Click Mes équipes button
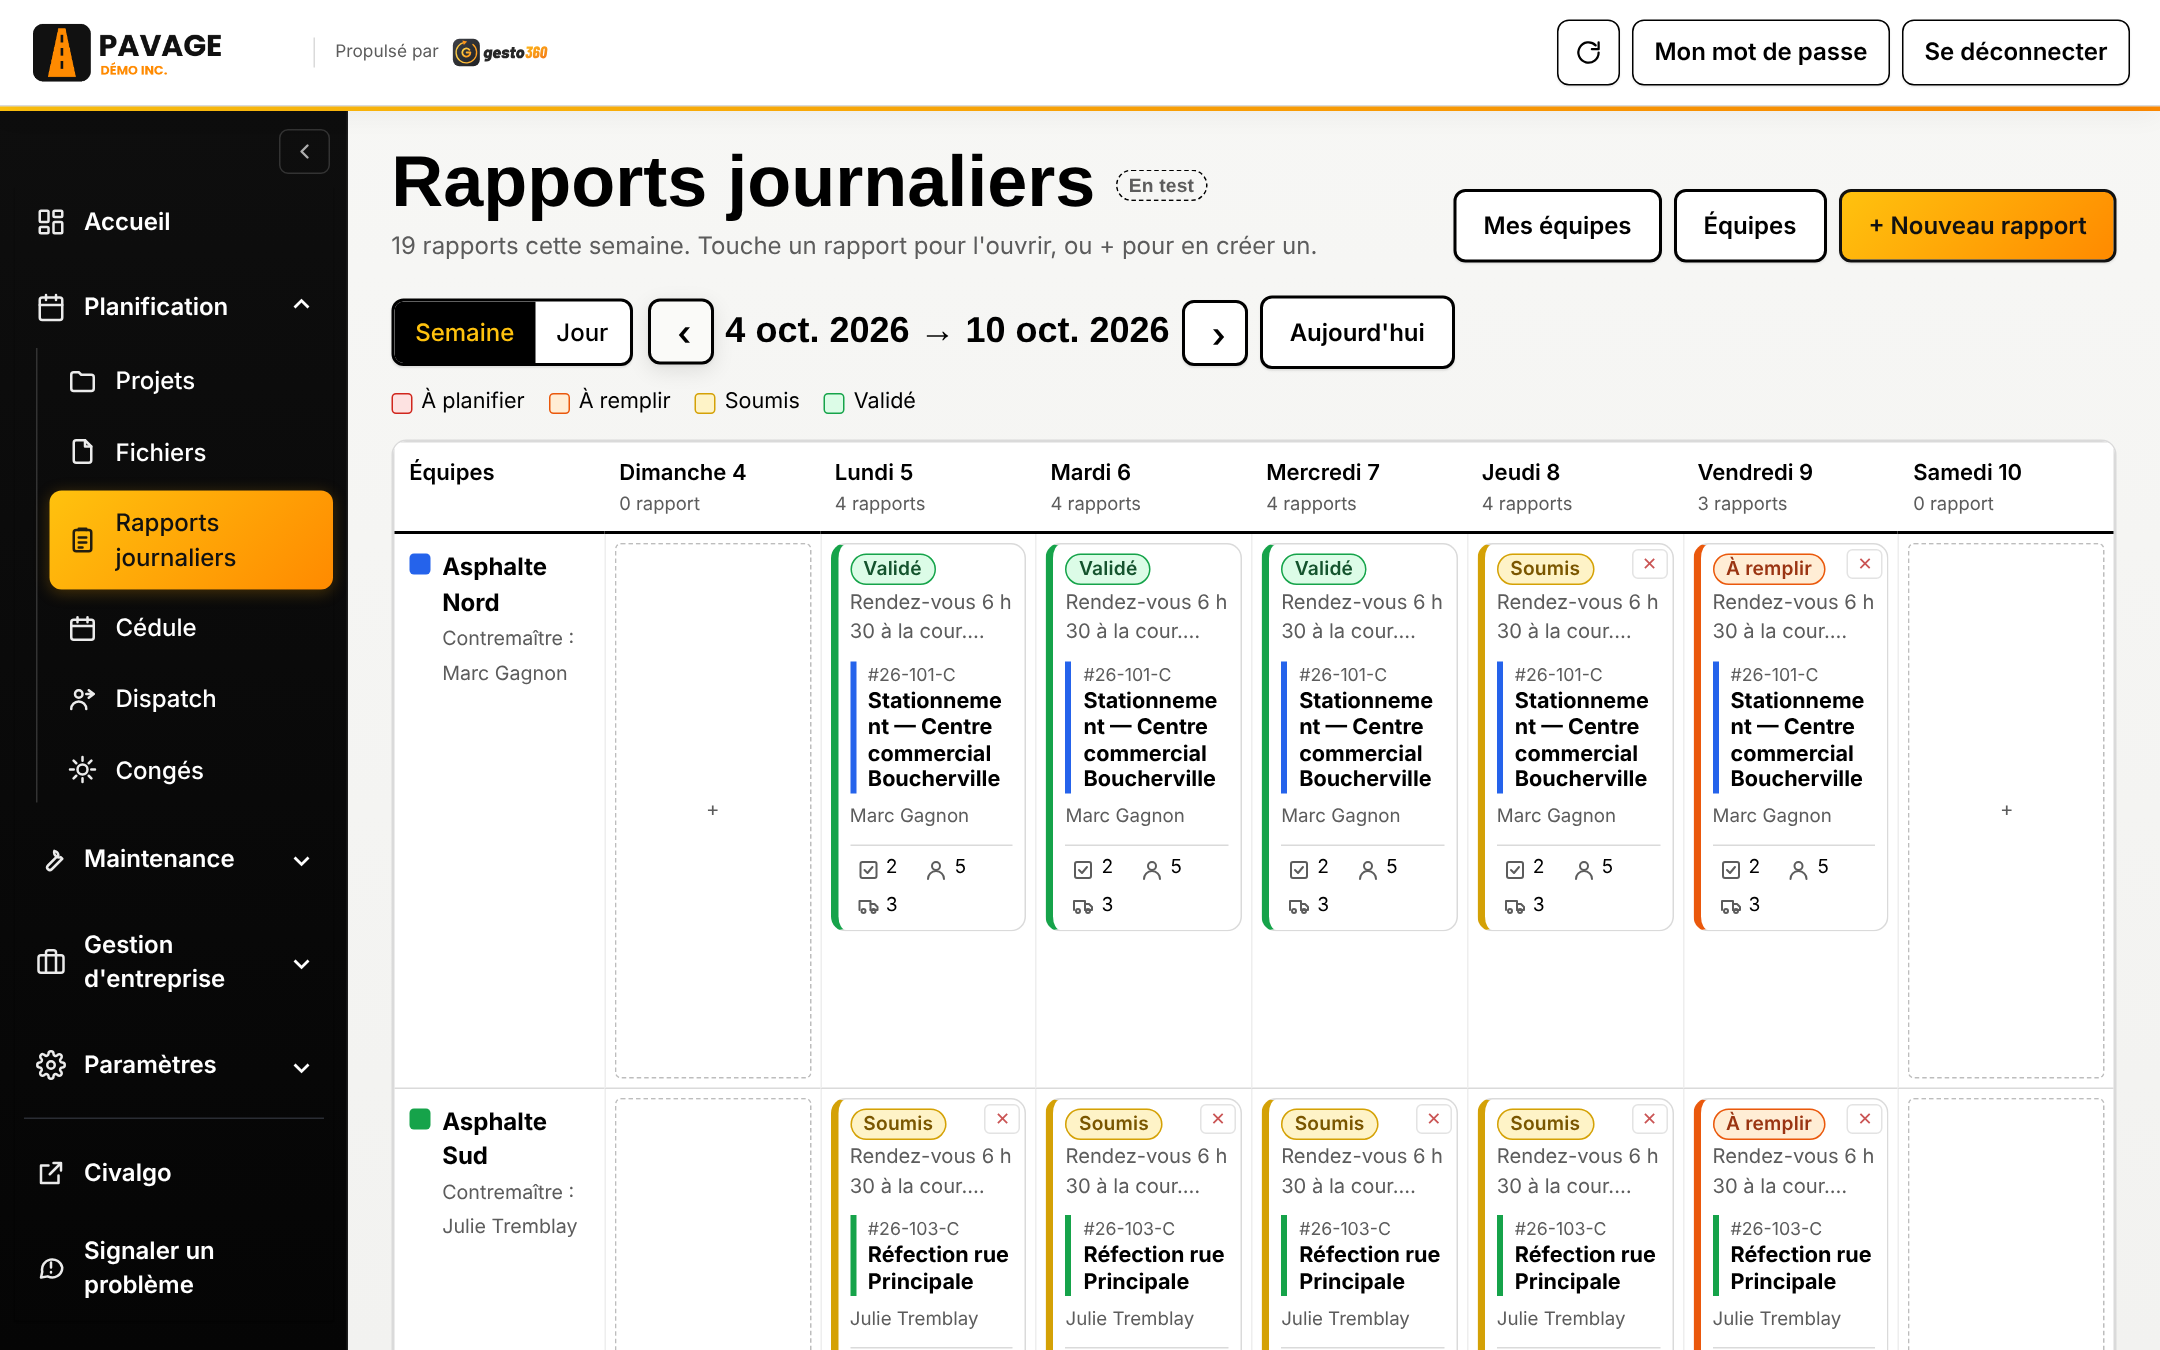The image size is (2160, 1350). pos(1557,226)
